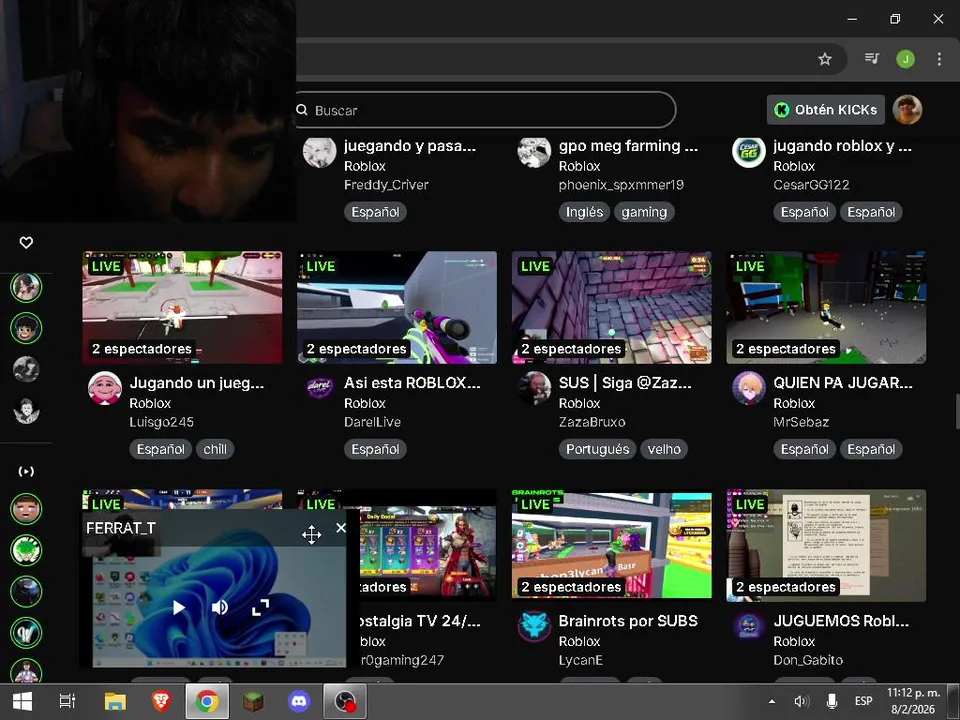The width and height of the screenshot is (960, 720).
Task: Open the Luisgo245 username link
Action: pos(162,422)
